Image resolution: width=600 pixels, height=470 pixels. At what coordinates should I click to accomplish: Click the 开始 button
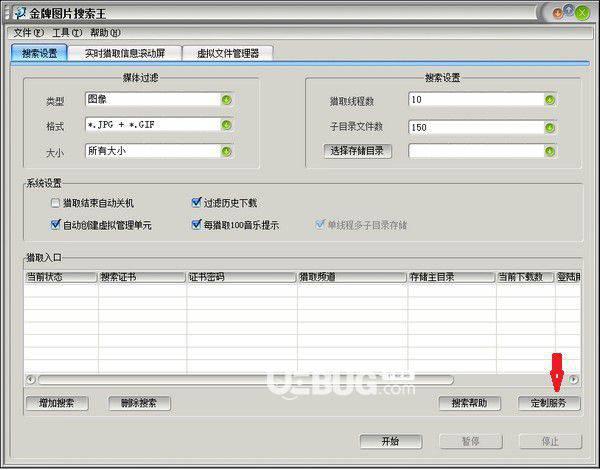391,441
